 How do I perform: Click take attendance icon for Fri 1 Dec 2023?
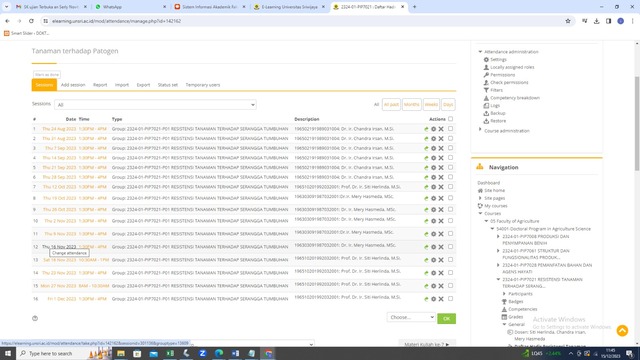pyautogui.click(x=426, y=299)
